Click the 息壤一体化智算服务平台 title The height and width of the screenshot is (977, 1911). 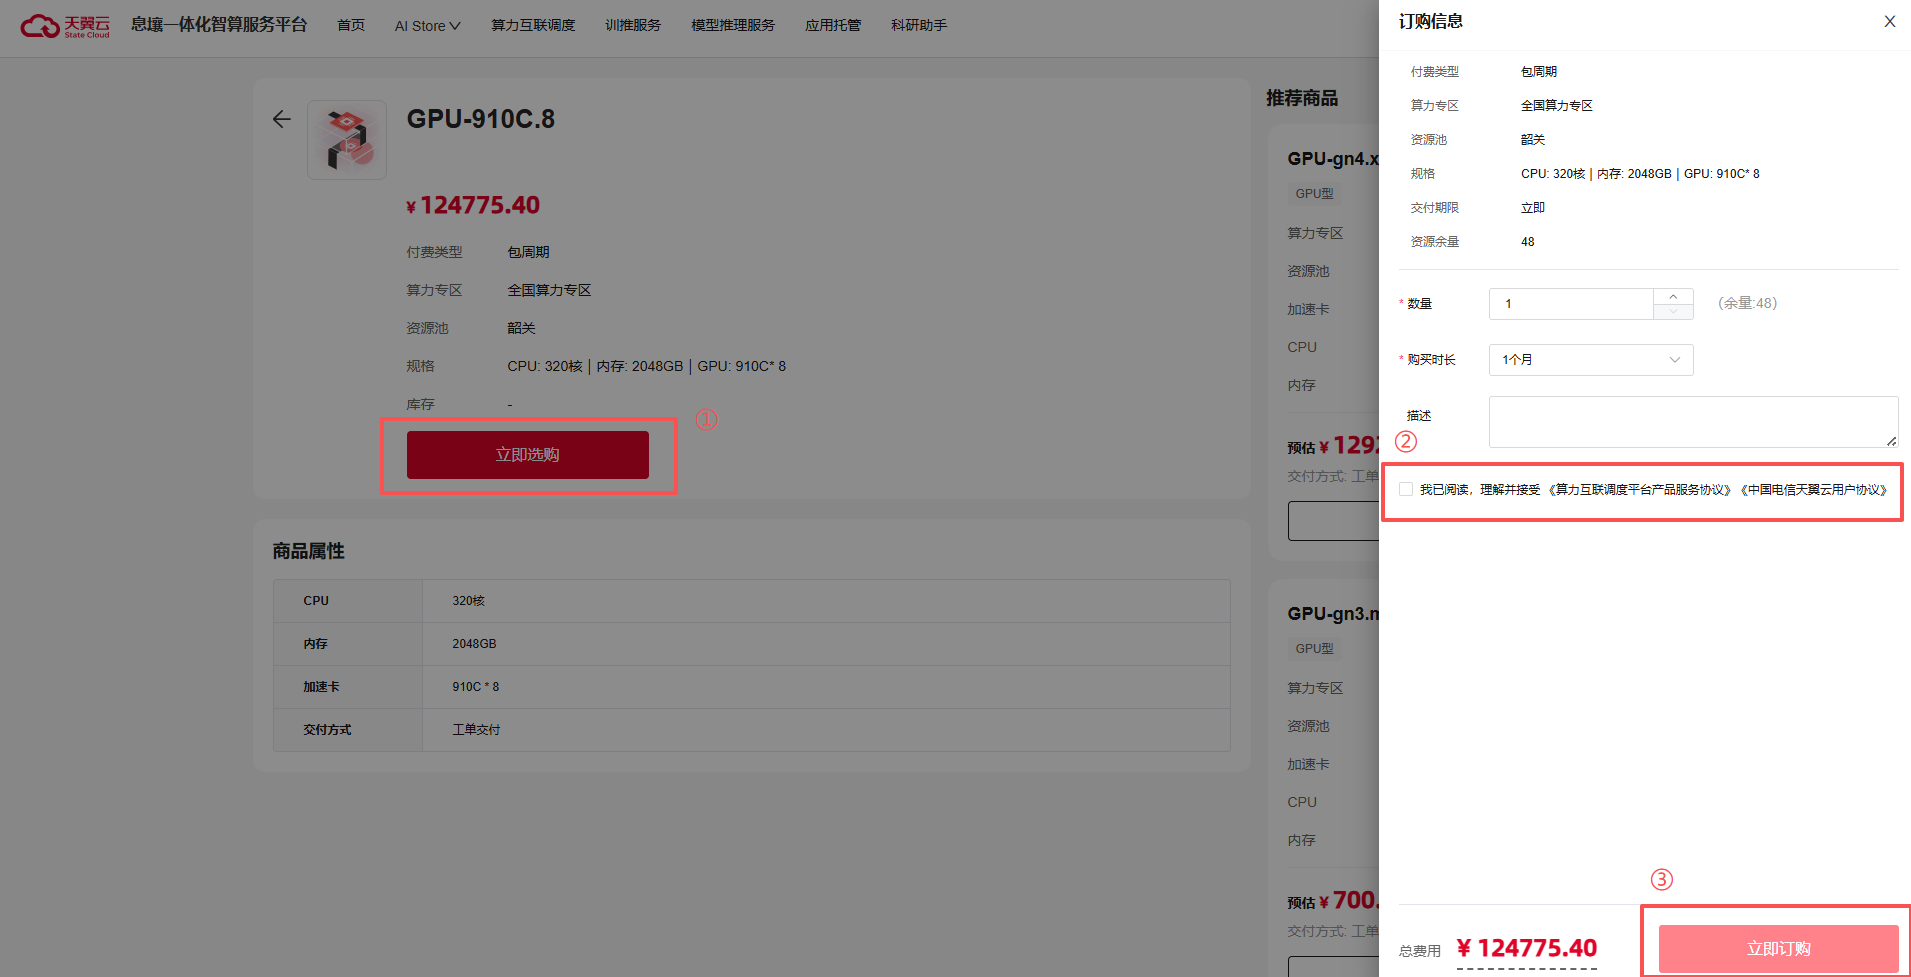(219, 25)
